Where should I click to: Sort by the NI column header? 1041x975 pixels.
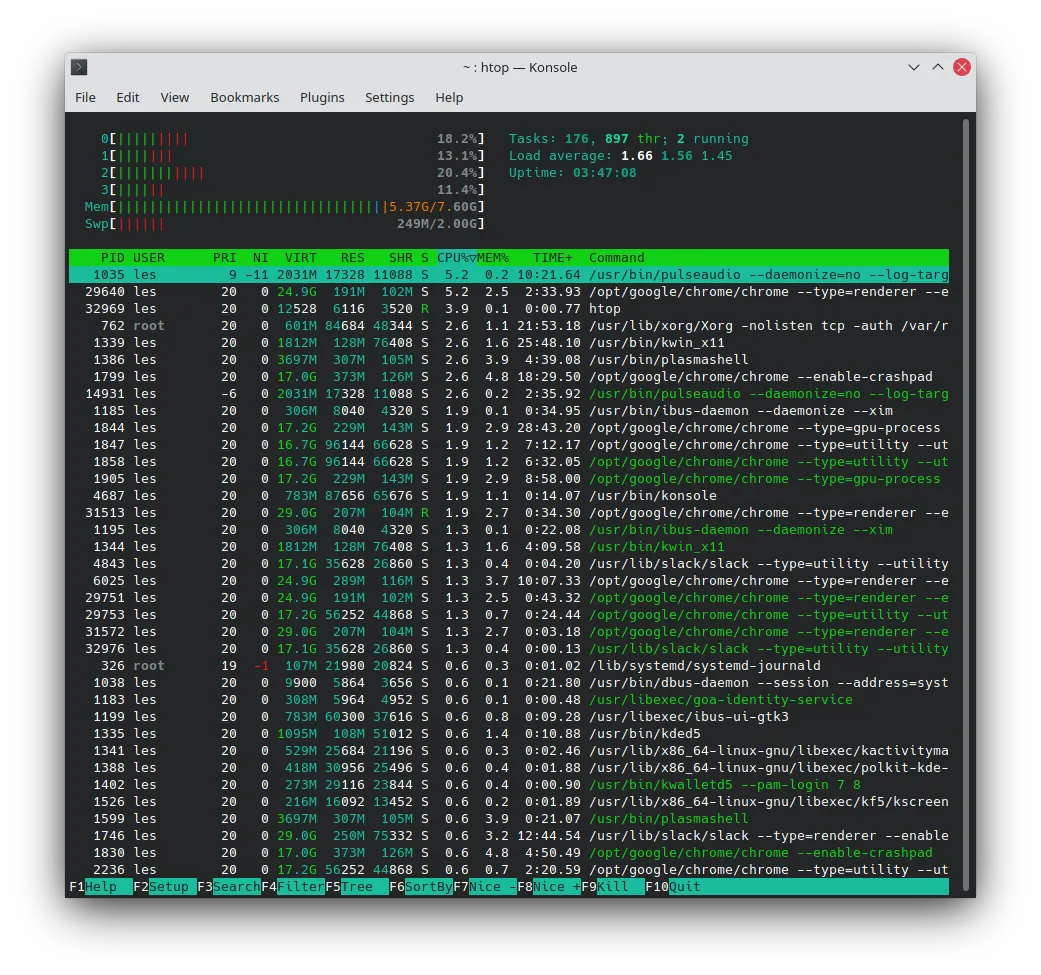tap(260, 258)
